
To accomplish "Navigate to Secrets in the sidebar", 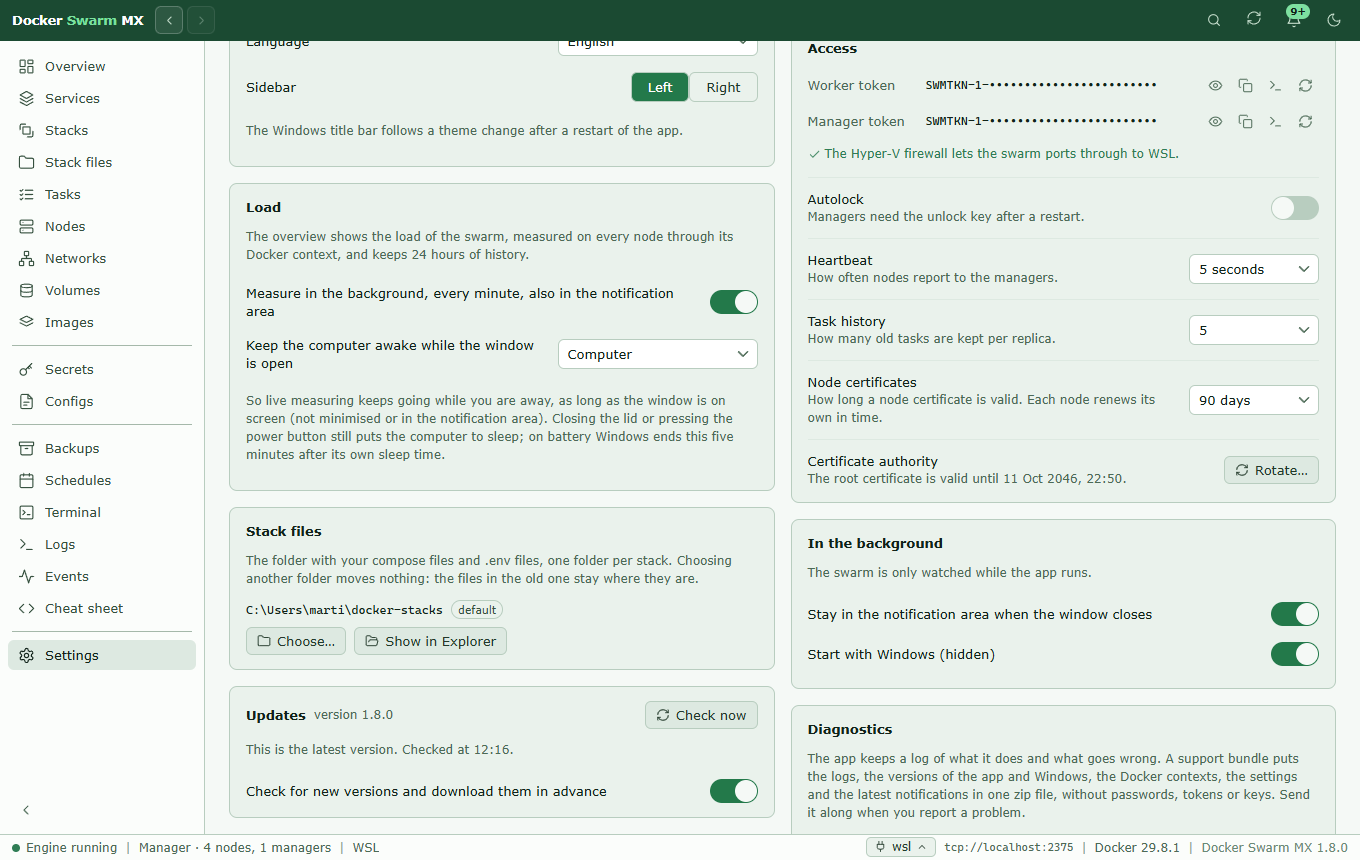I will pos(102,369).
